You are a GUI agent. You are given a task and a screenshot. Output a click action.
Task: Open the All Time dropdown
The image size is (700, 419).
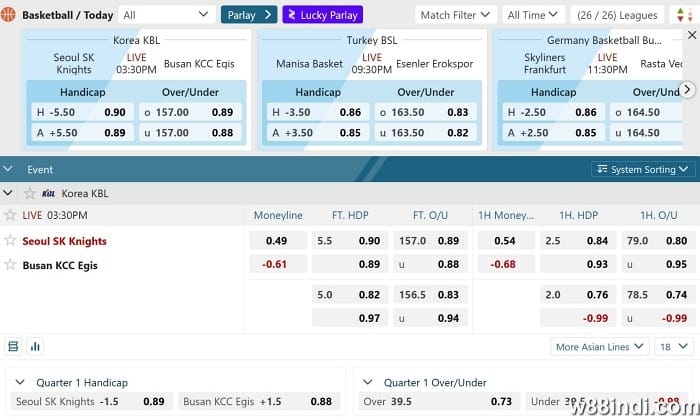point(531,15)
